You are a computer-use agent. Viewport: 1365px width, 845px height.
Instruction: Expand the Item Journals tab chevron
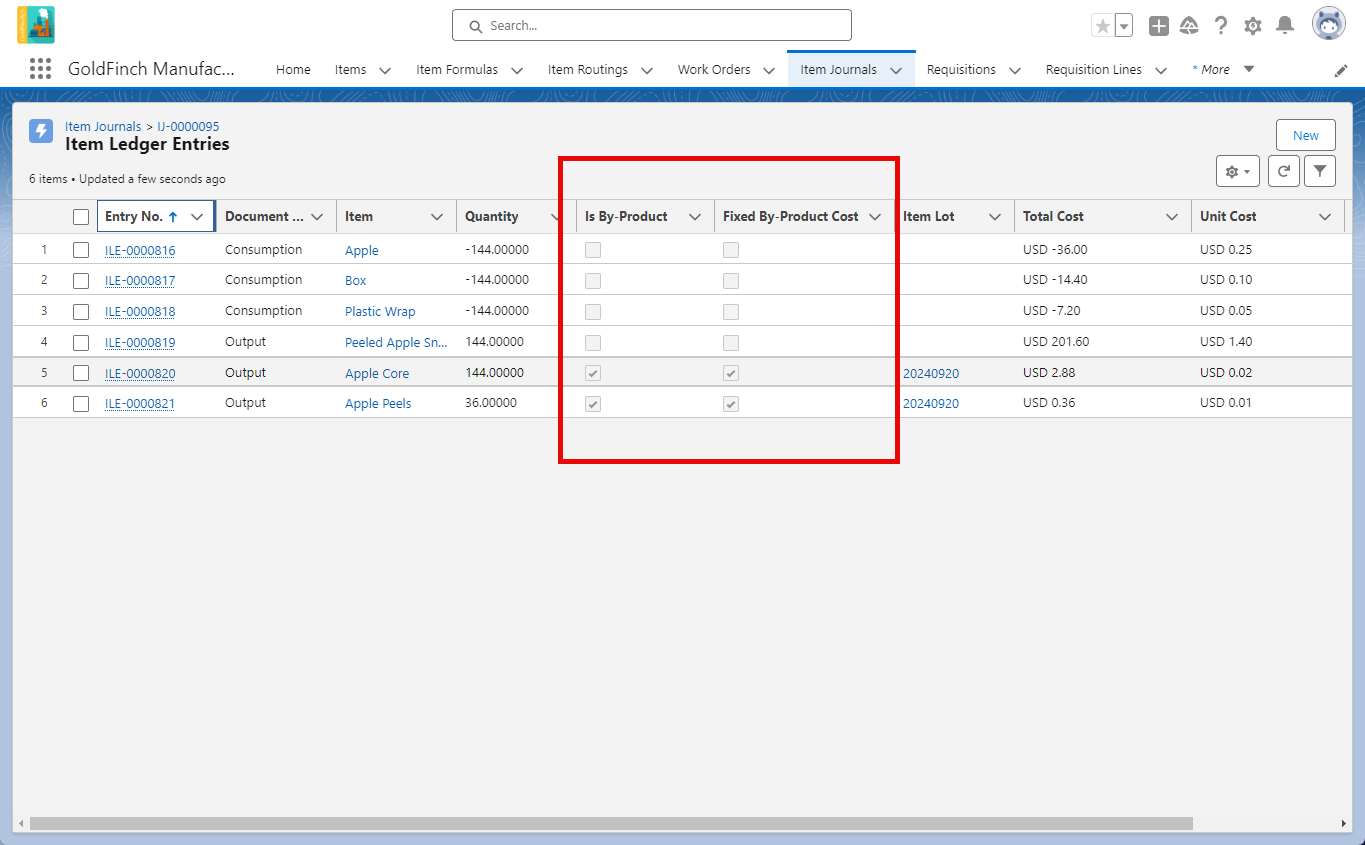point(896,70)
